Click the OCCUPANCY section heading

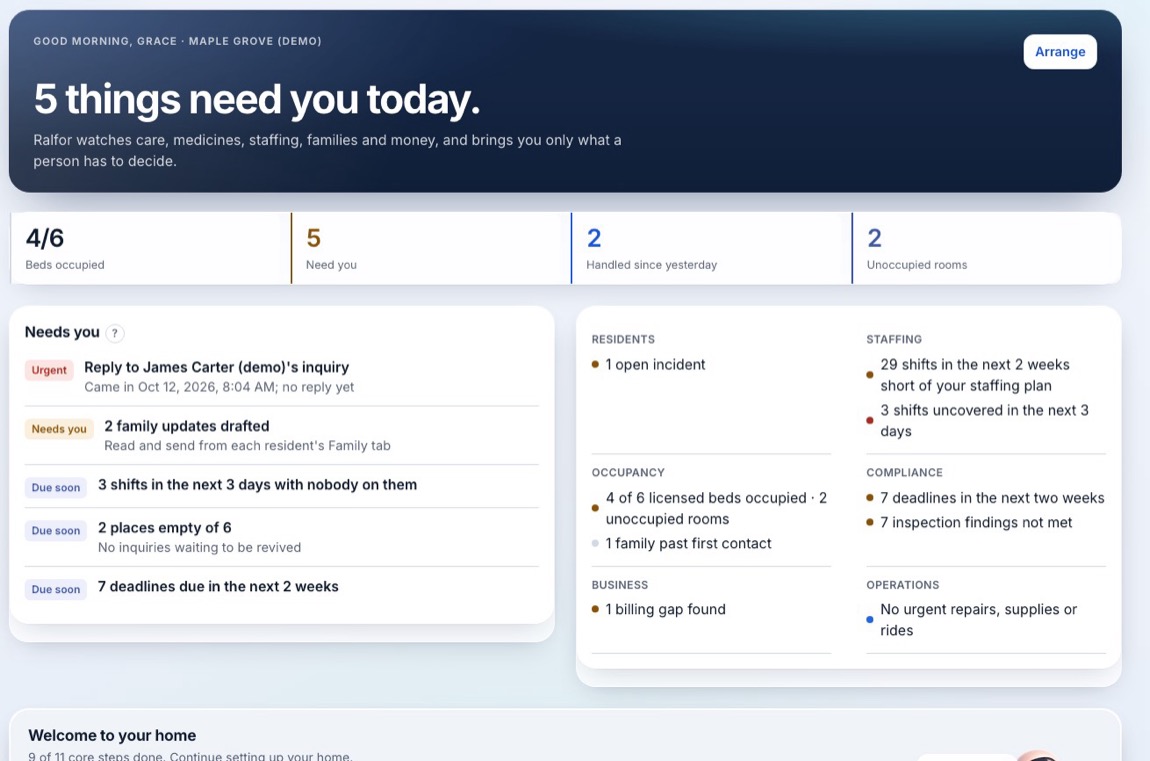629,473
